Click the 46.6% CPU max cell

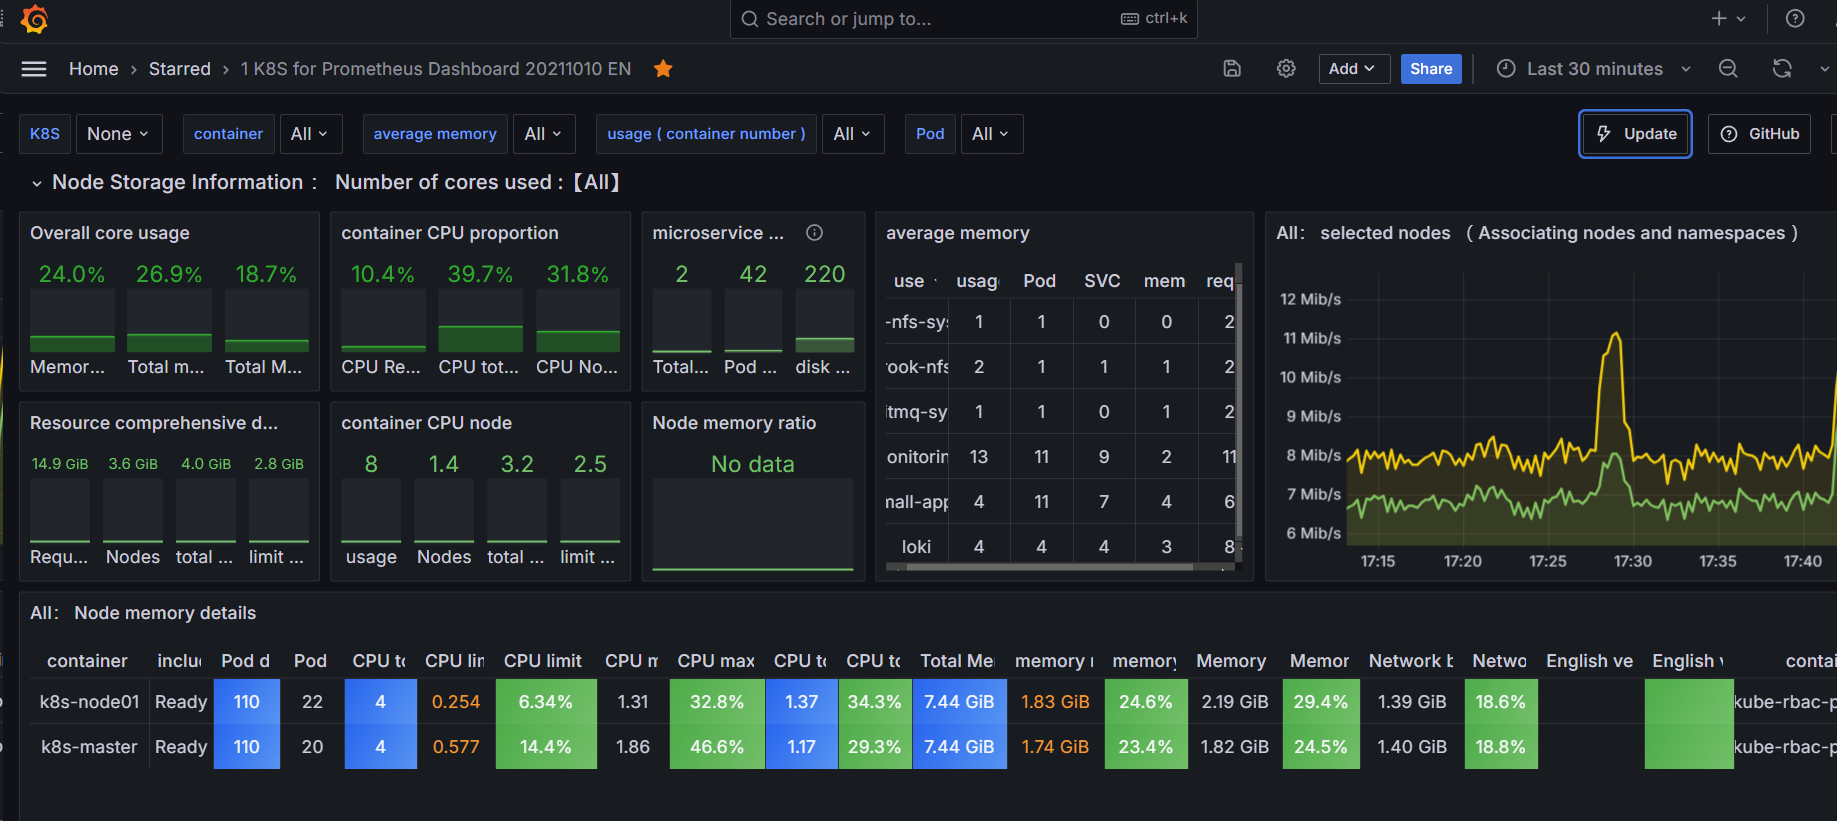(717, 747)
